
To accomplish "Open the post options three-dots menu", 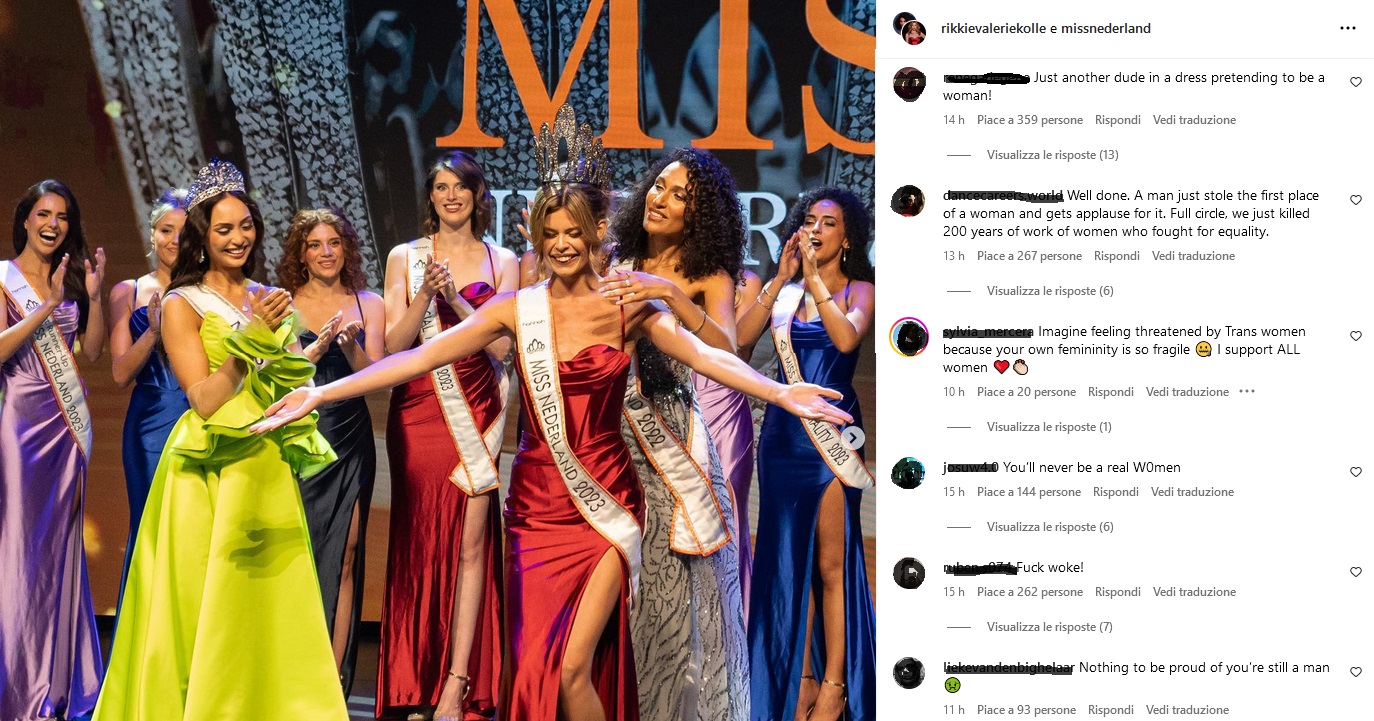I will [1347, 29].
